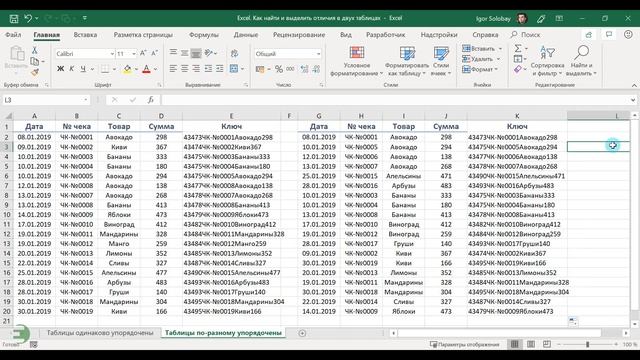Click Merge and Center icon
Screen dimensions: 640x360
coord(234,69)
